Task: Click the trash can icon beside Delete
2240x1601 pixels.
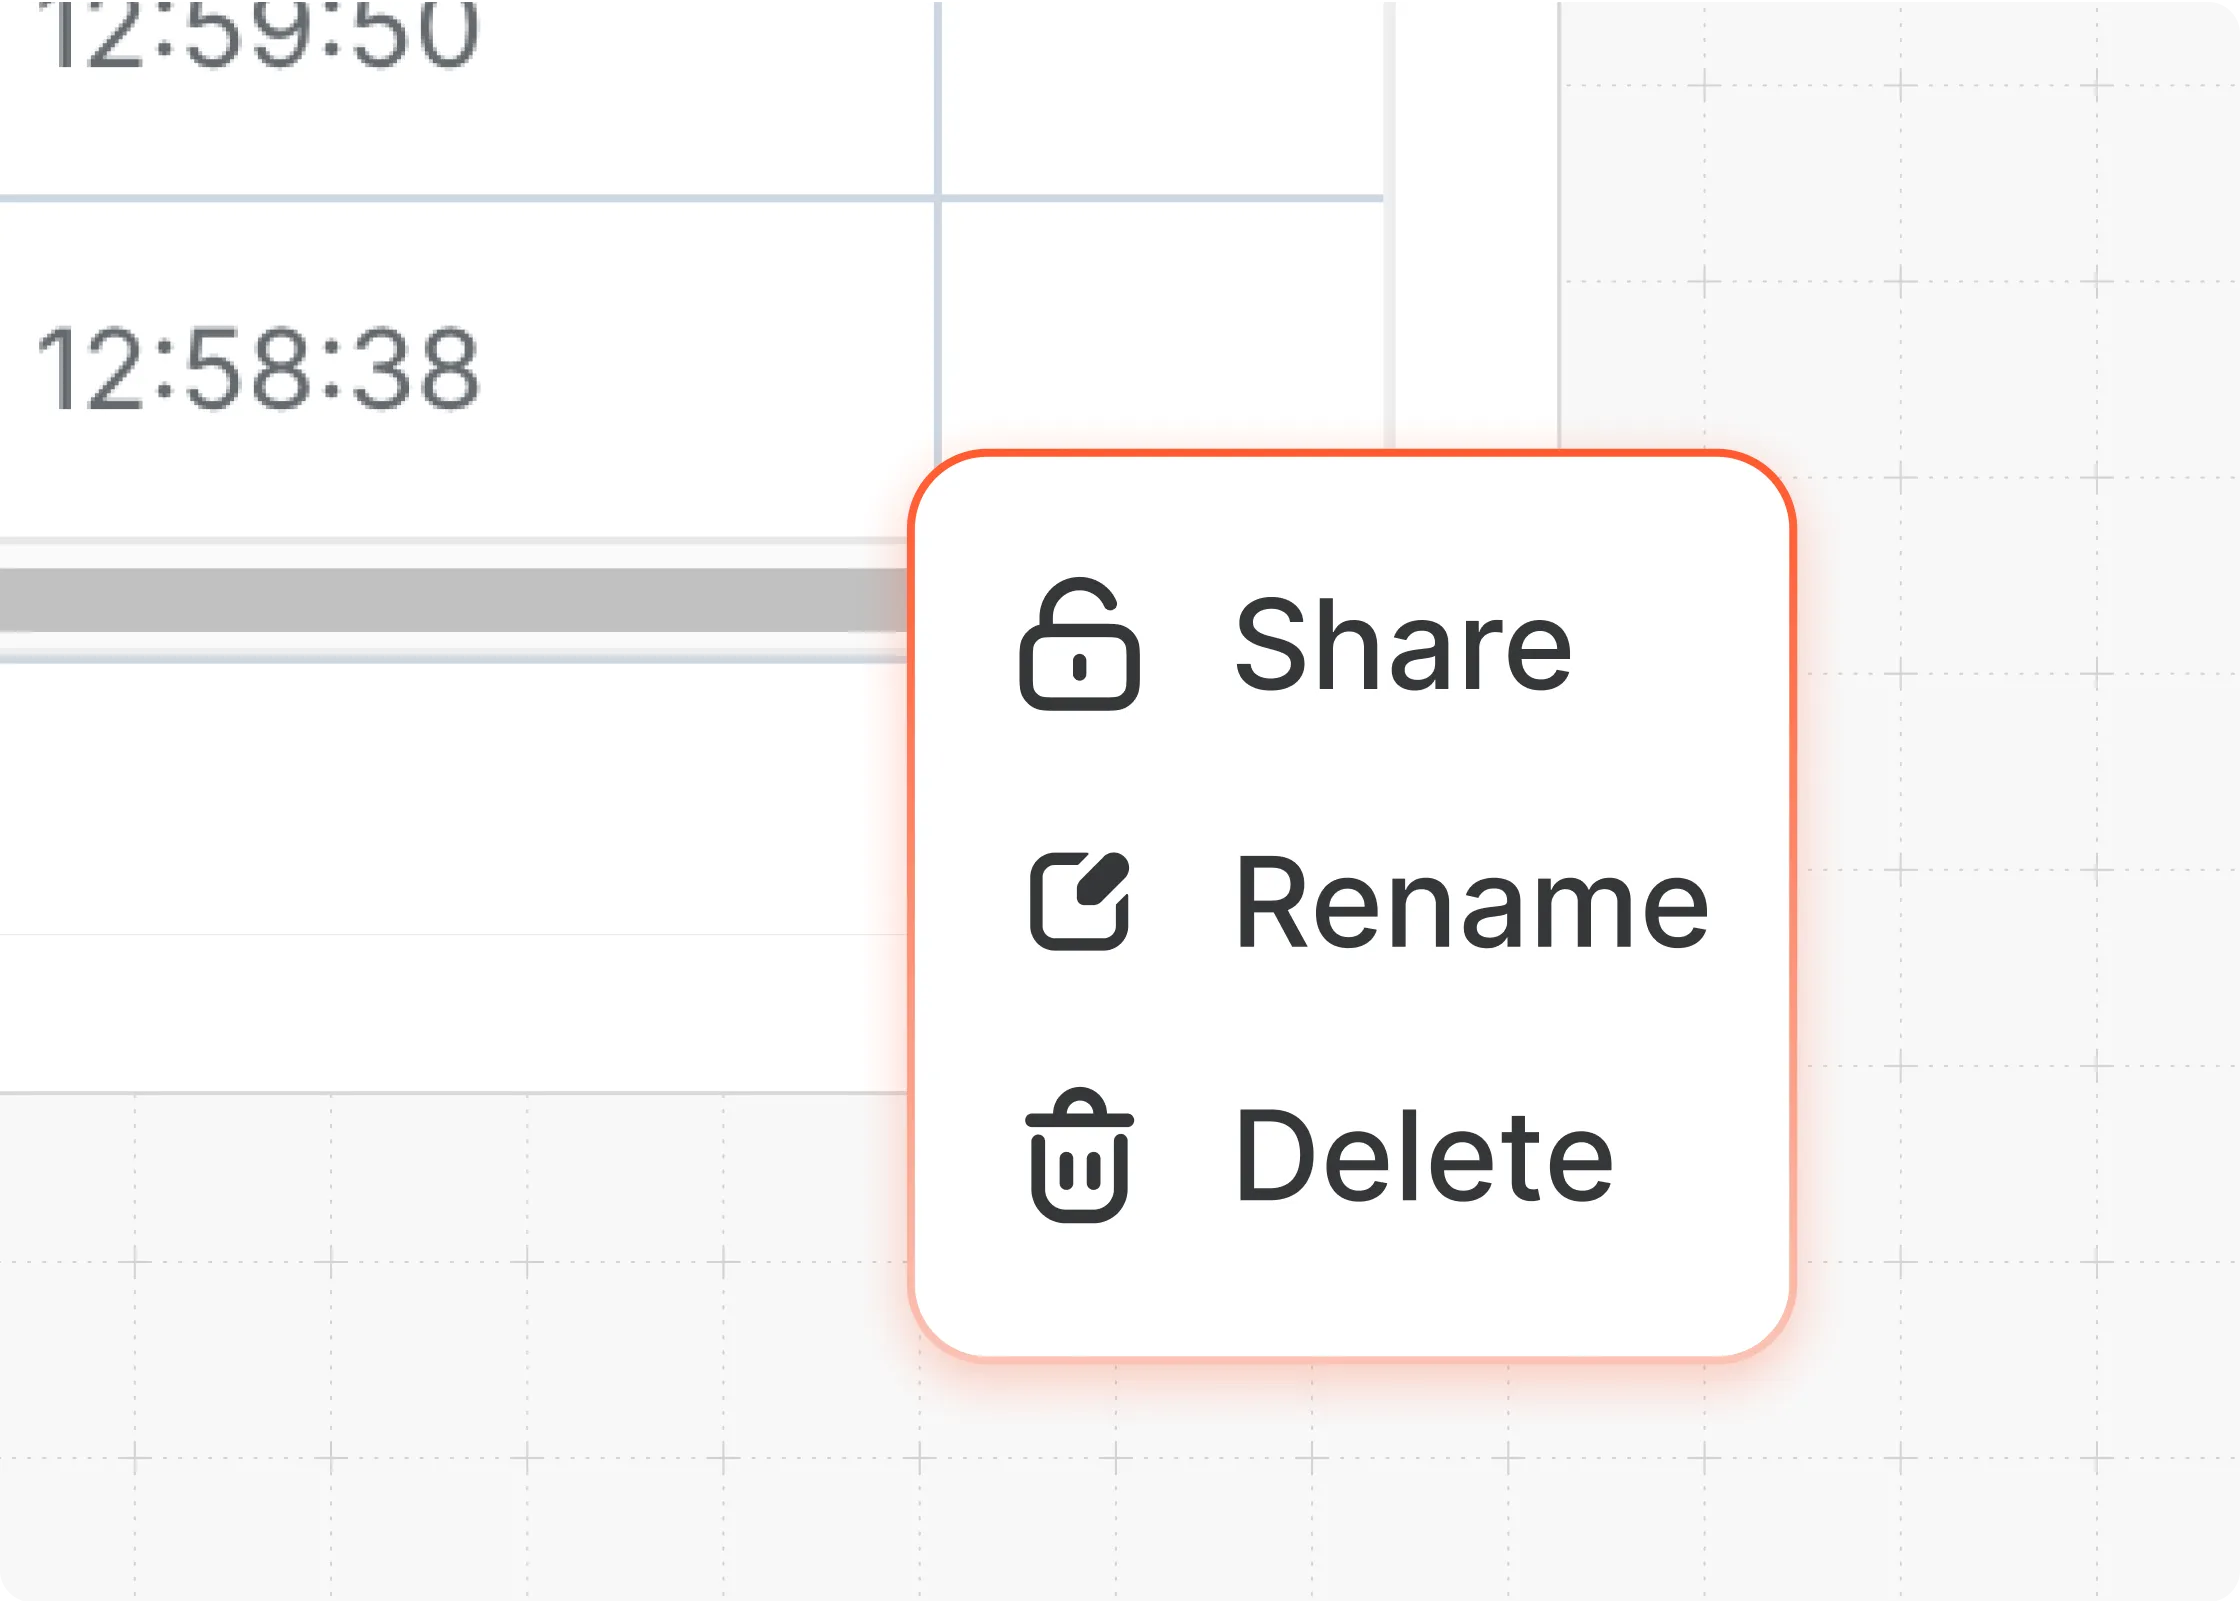Action: (1080, 1160)
